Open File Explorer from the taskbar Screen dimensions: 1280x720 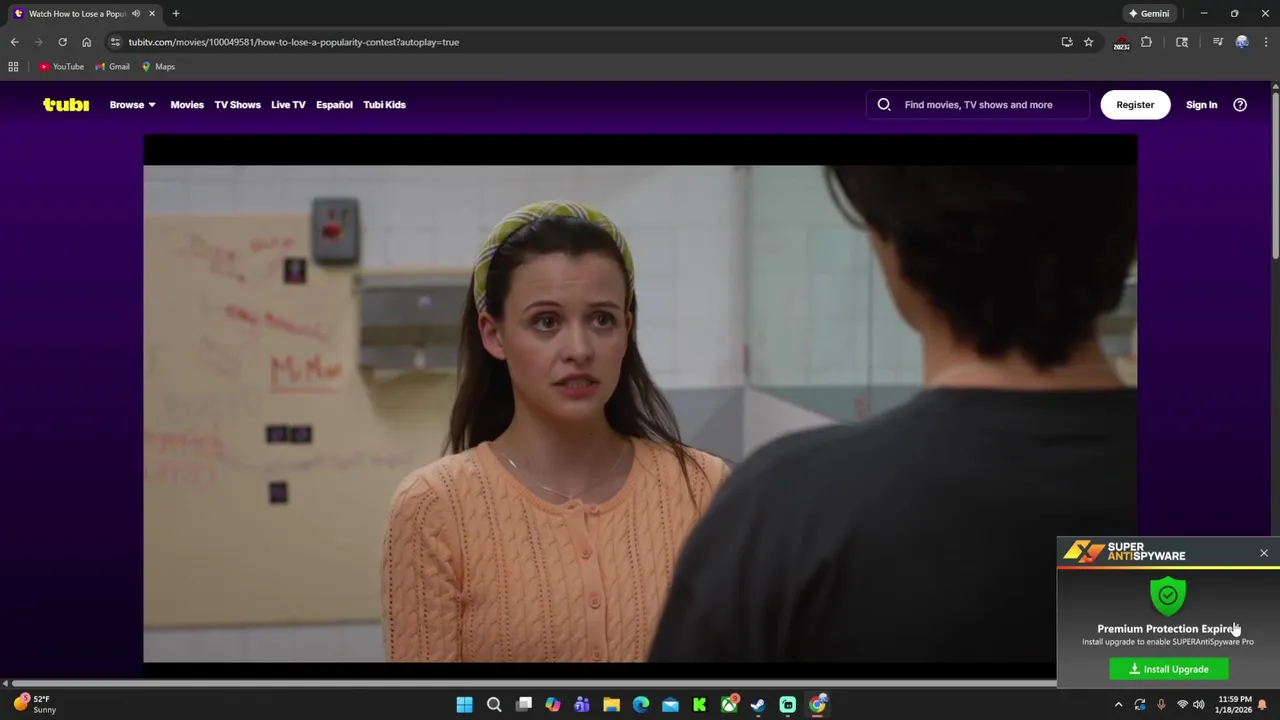611,705
